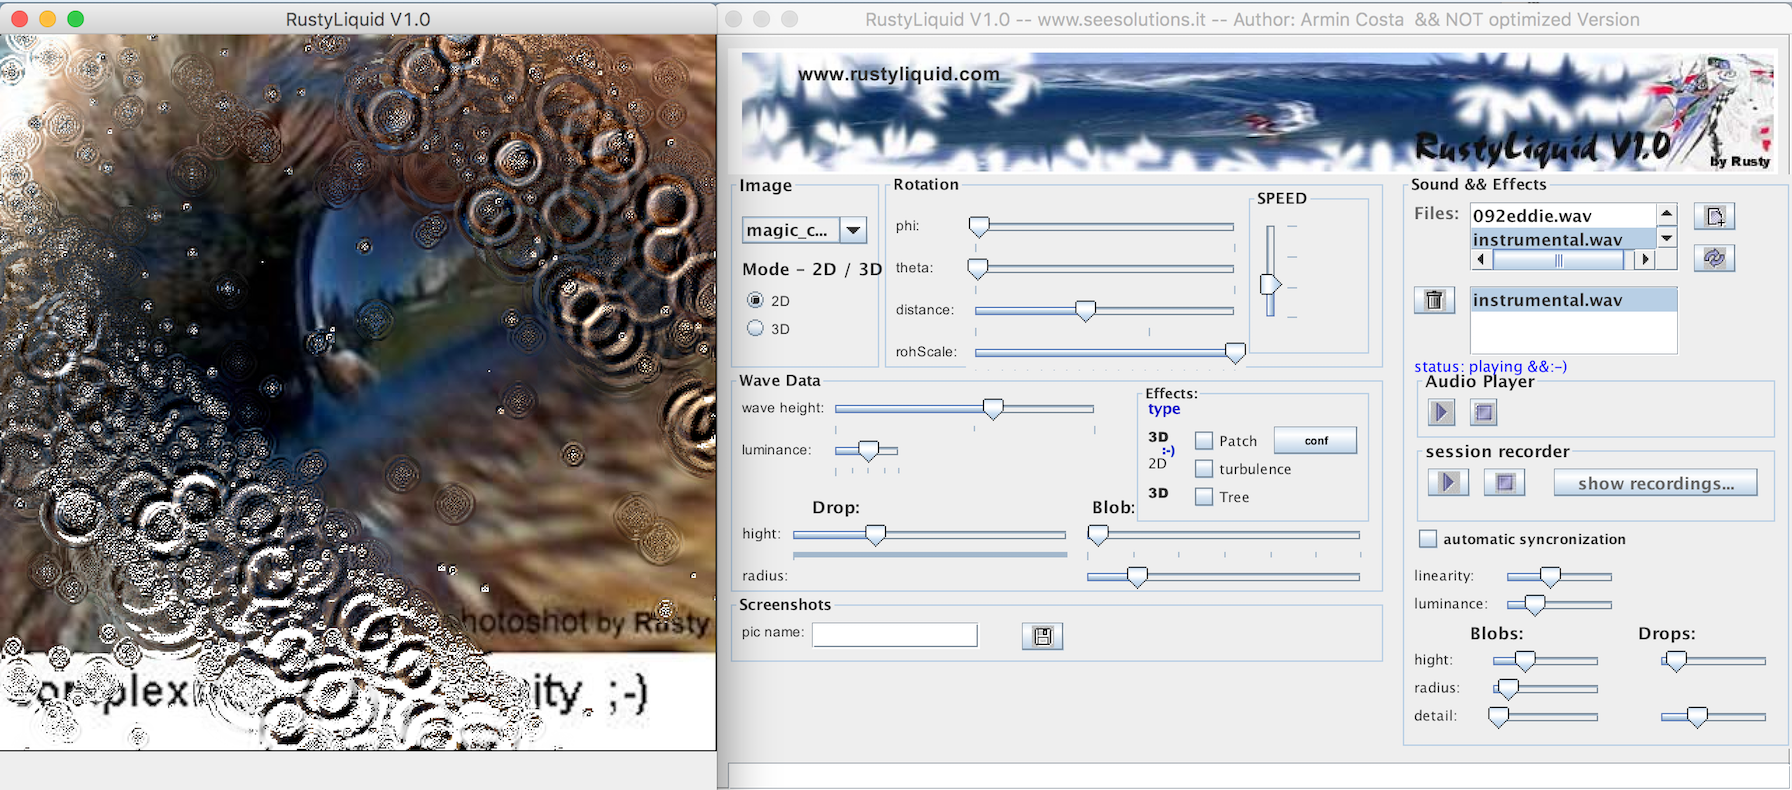Click the distance slider handle
The width and height of the screenshot is (1792, 790).
pyautogui.click(x=1085, y=311)
